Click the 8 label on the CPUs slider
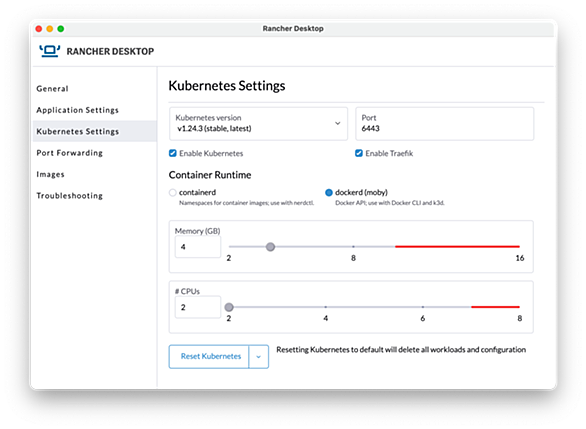 519,318
